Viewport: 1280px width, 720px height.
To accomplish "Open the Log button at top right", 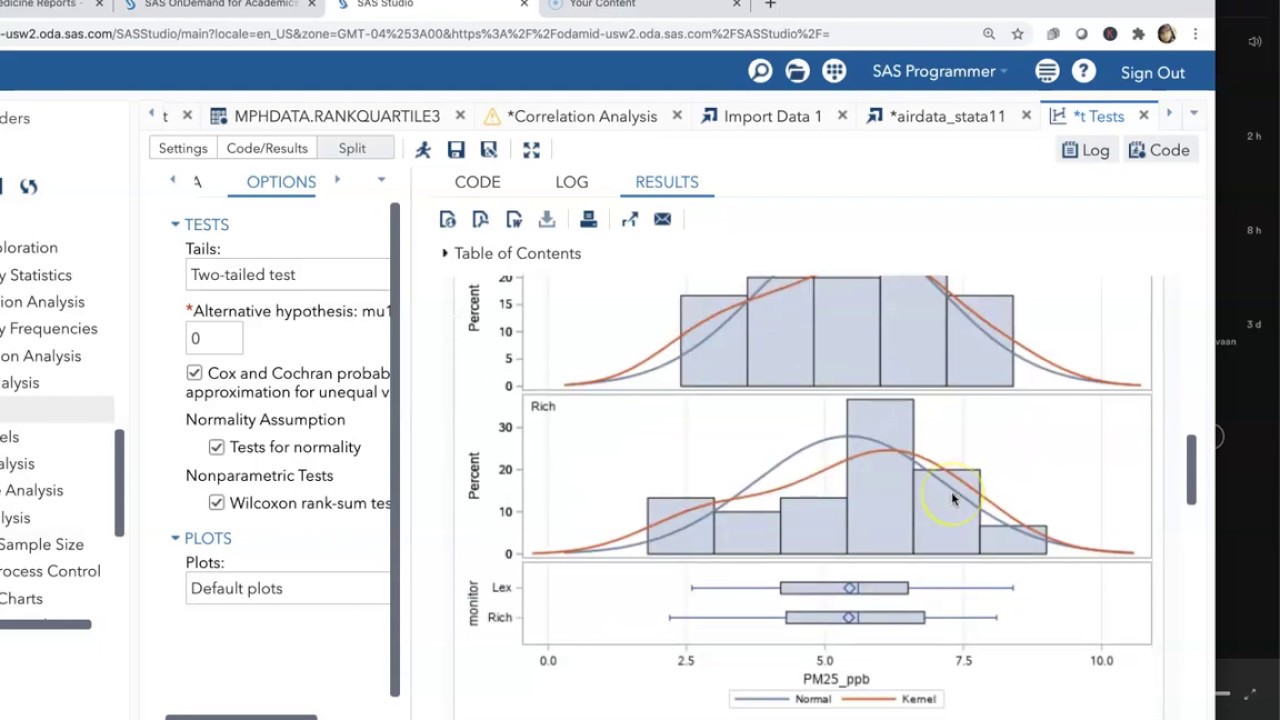I will click(x=1086, y=150).
